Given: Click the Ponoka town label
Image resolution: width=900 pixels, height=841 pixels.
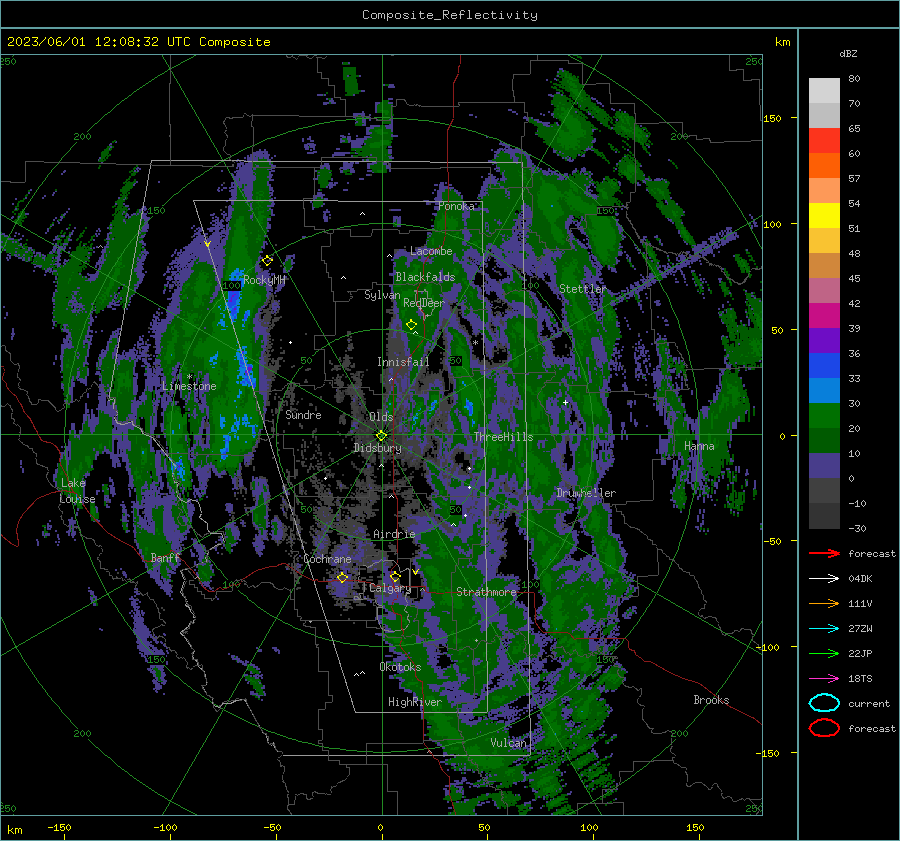Looking at the screenshot, I should 456,206.
